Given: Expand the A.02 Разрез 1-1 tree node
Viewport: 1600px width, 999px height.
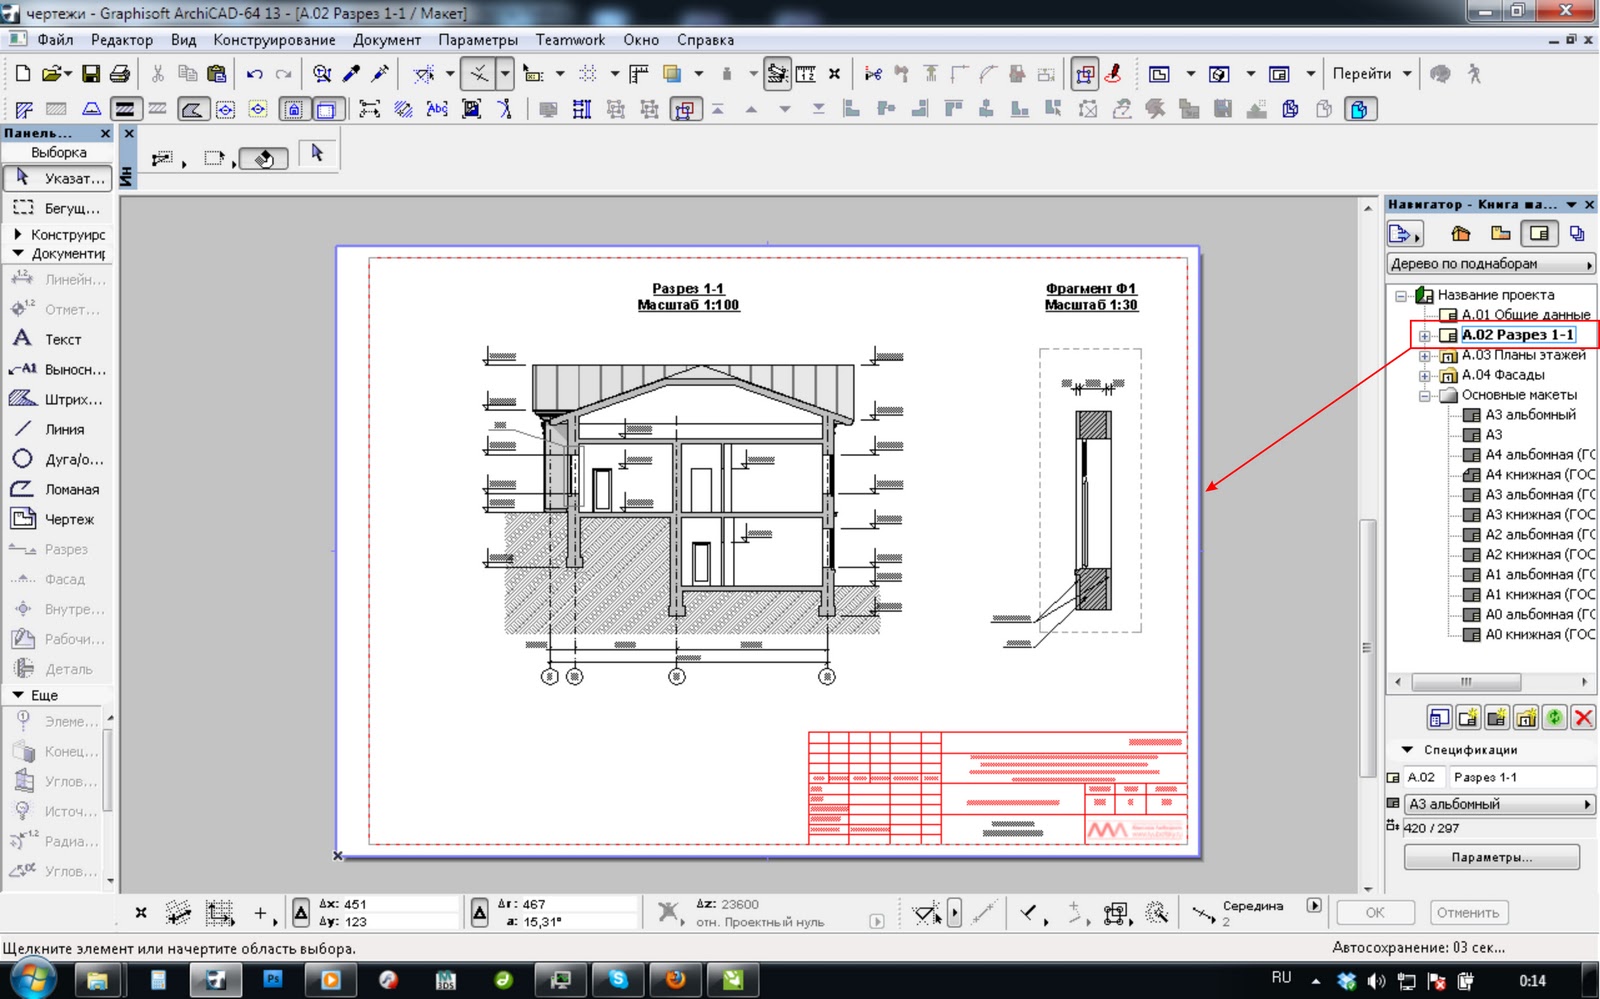Looking at the screenshot, I should click(1425, 336).
